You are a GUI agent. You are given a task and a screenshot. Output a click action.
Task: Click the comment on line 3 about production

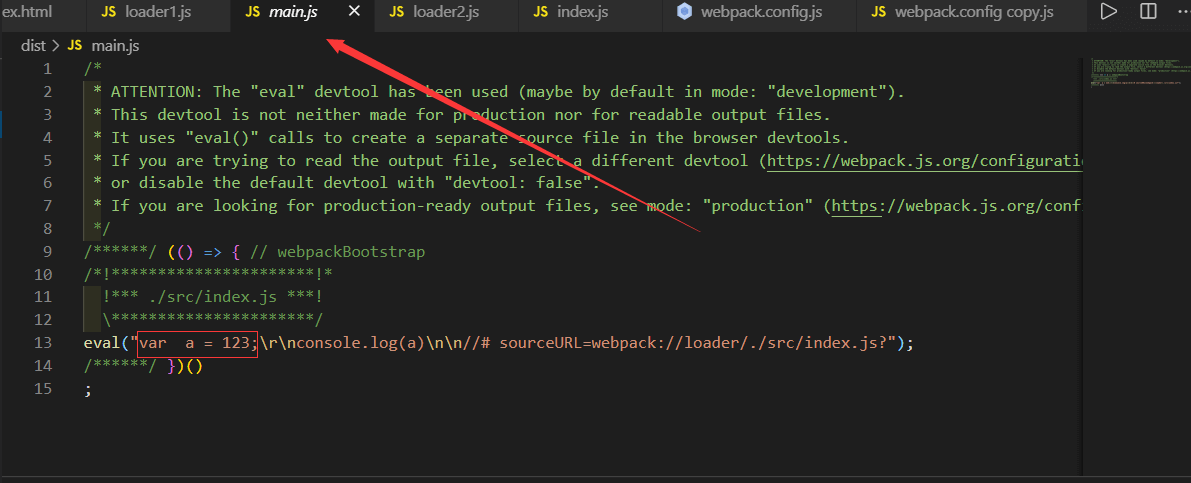tap(462, 115)
